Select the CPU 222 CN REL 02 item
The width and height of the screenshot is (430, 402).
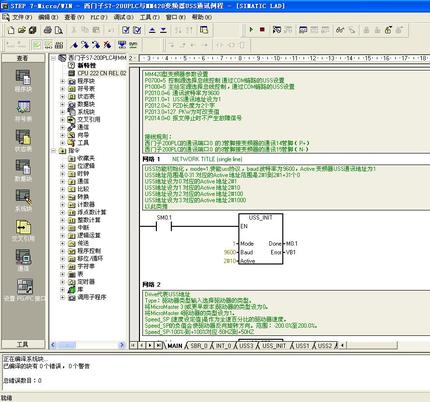pyautogui.click(x=102, y=73)
